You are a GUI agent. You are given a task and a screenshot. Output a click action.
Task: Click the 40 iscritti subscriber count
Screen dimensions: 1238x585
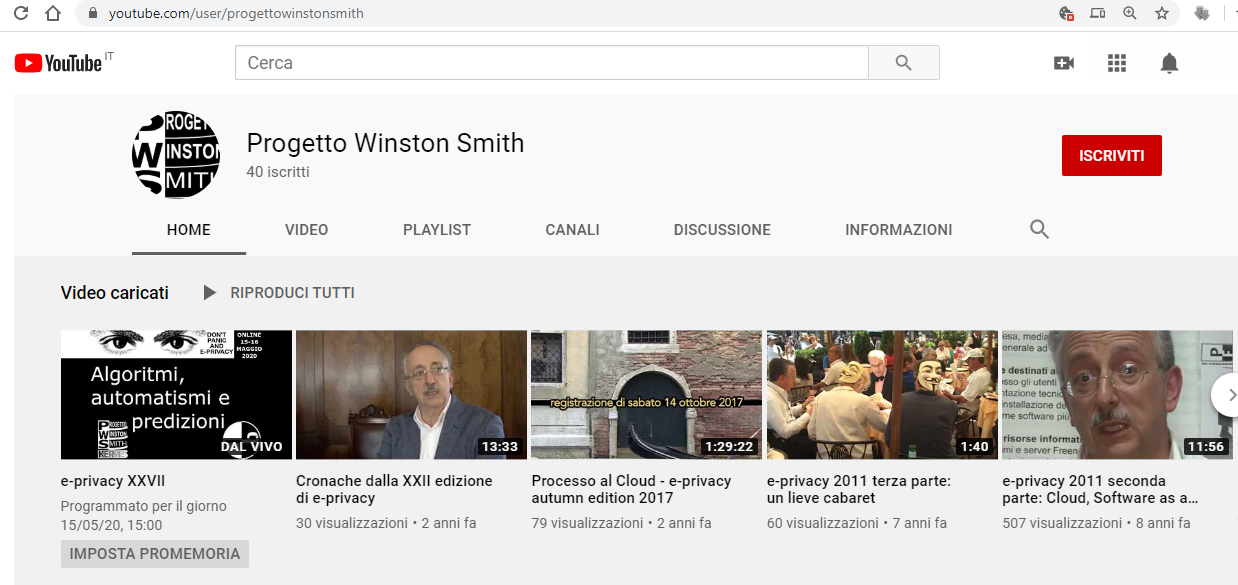point(278,172)
